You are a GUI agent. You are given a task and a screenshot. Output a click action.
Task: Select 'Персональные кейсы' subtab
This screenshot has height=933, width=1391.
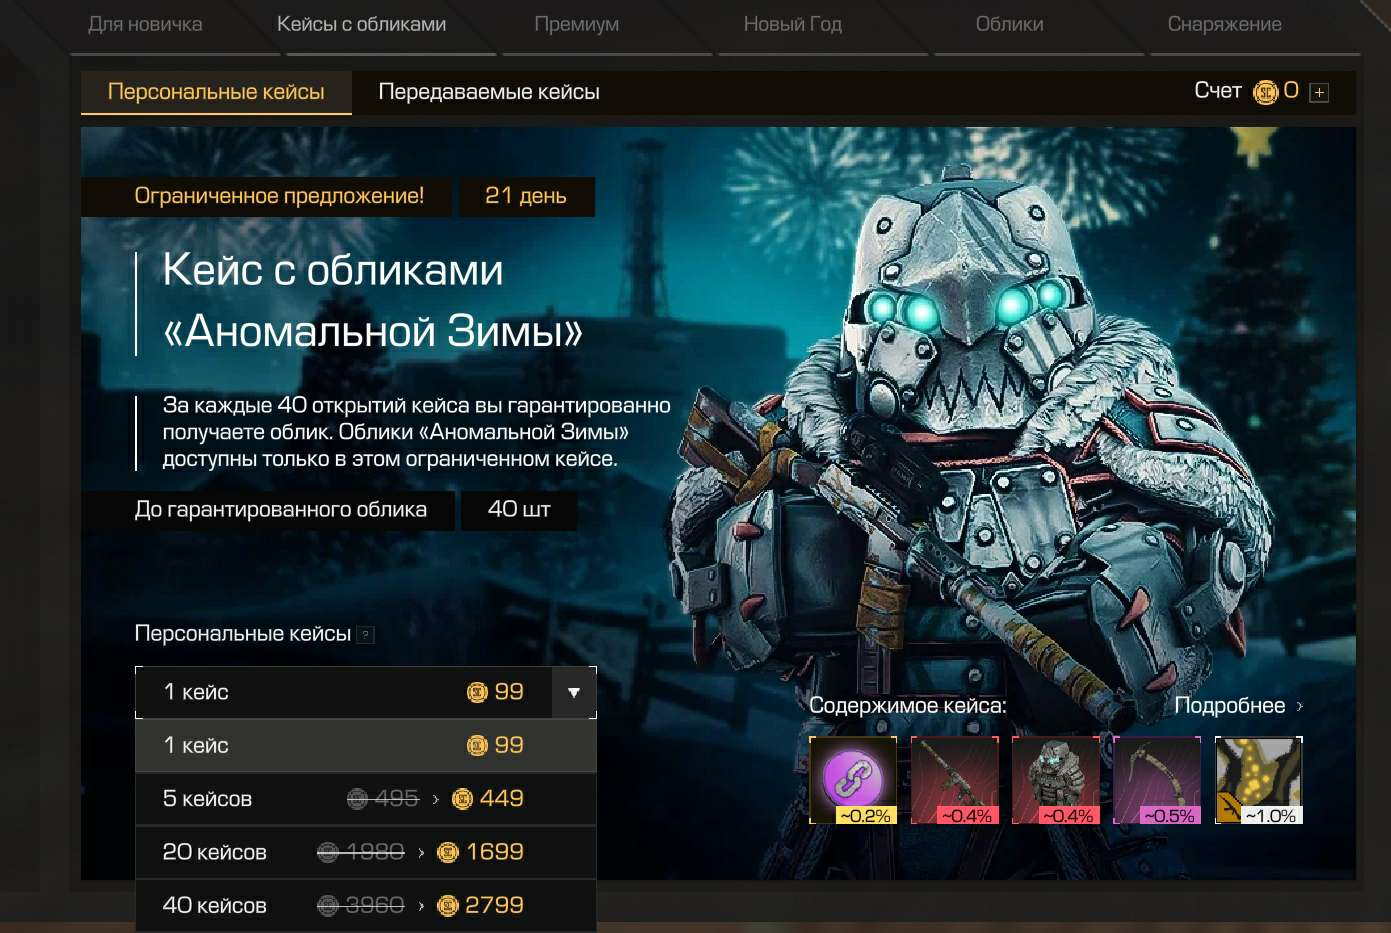[216, 92]
